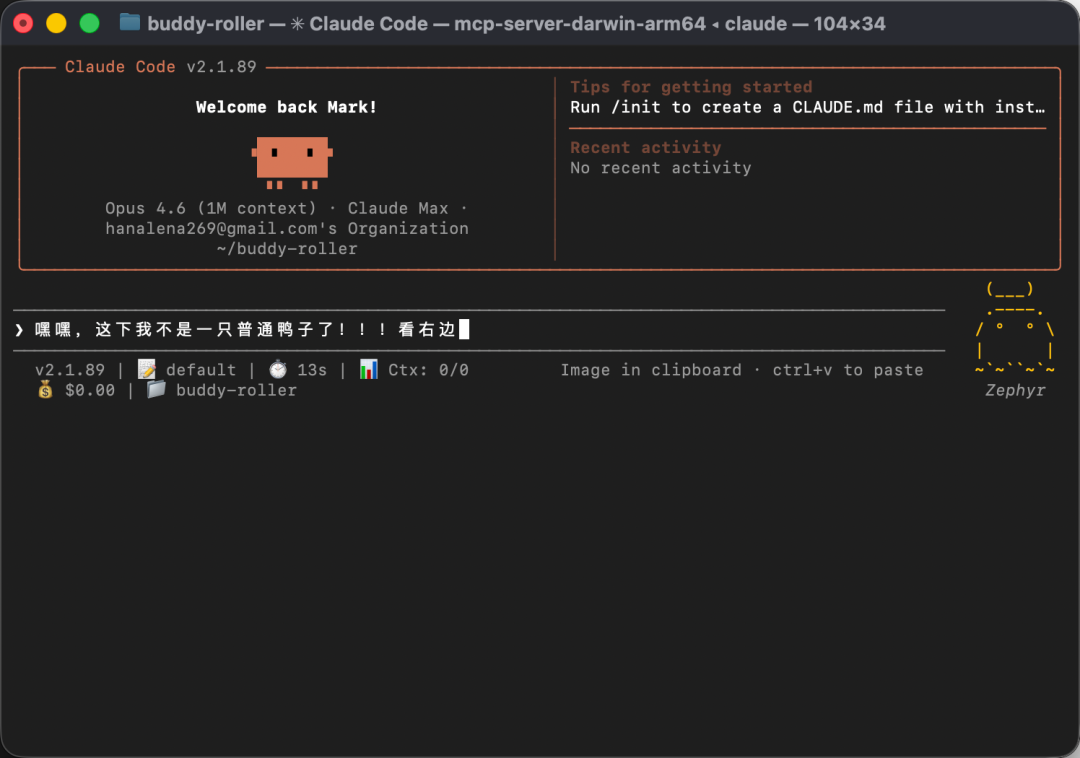Click the ~/buddy-roller working directory path
The height and width of the screenshot is (758, 1080).
(287, 248)
